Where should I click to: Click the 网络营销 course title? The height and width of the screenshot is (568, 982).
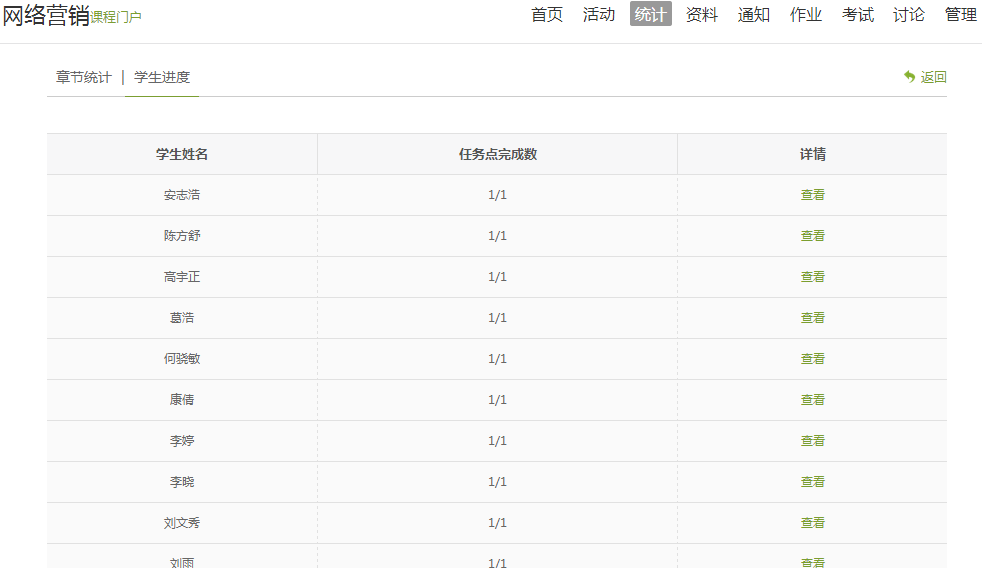point(46,15)
